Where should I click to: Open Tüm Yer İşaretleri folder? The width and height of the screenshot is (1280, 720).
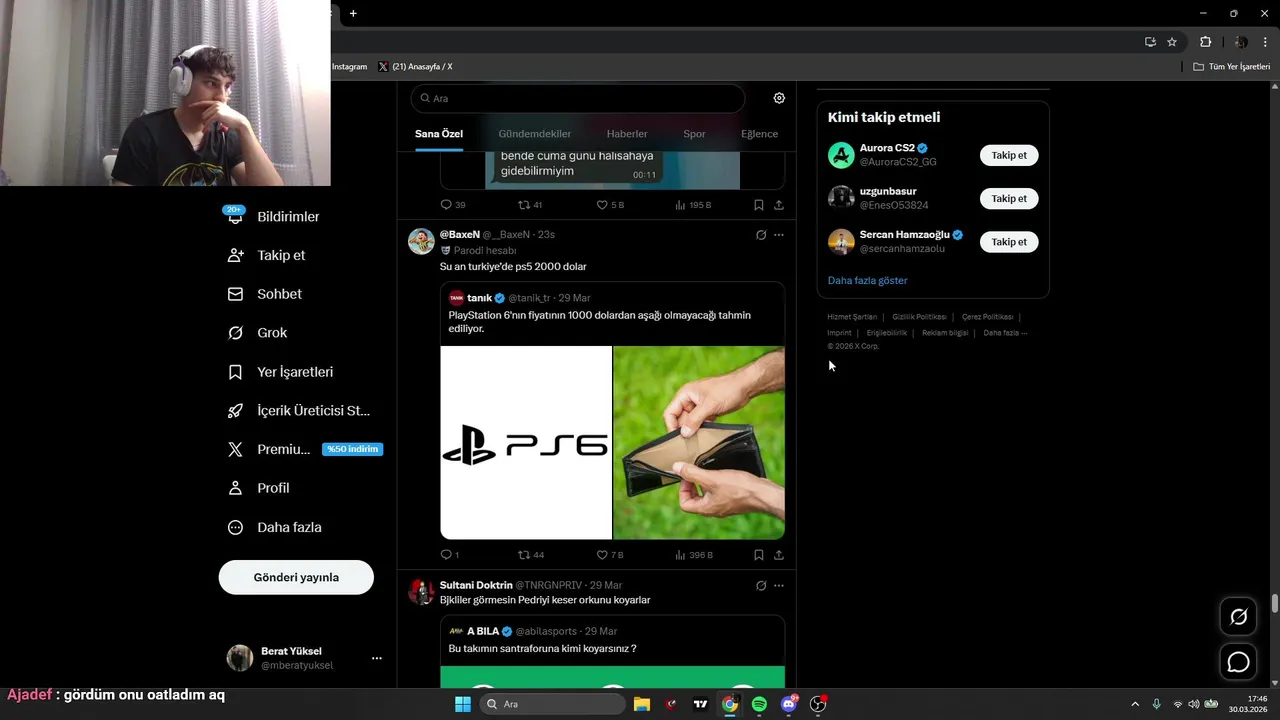(1232, 67)
